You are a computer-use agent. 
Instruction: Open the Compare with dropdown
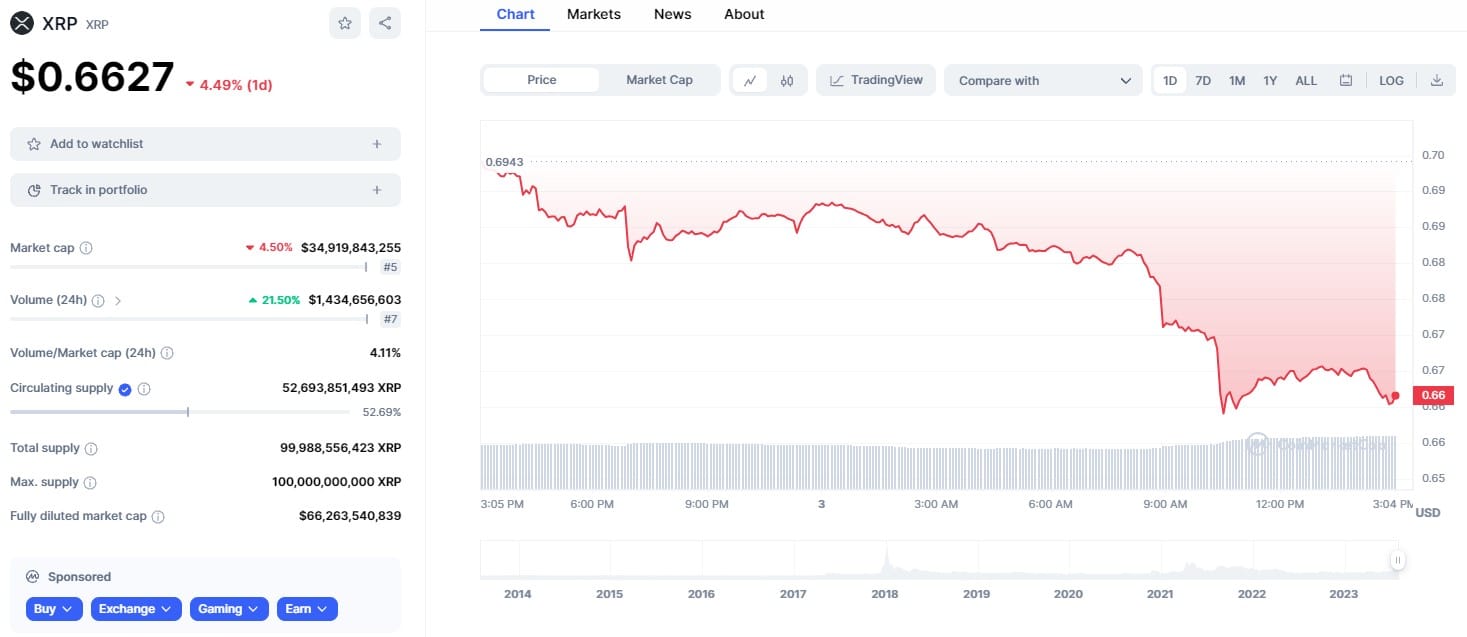pos(1043,81)
